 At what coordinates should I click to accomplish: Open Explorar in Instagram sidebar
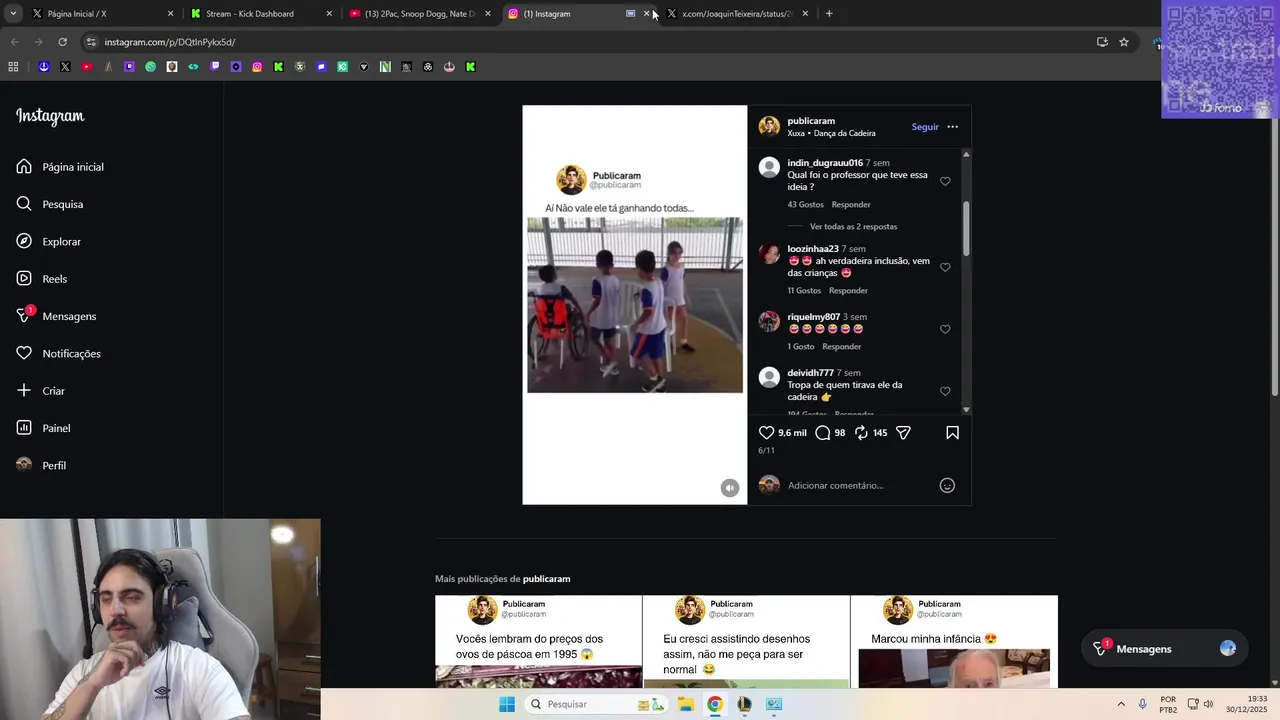click(49, 241)
